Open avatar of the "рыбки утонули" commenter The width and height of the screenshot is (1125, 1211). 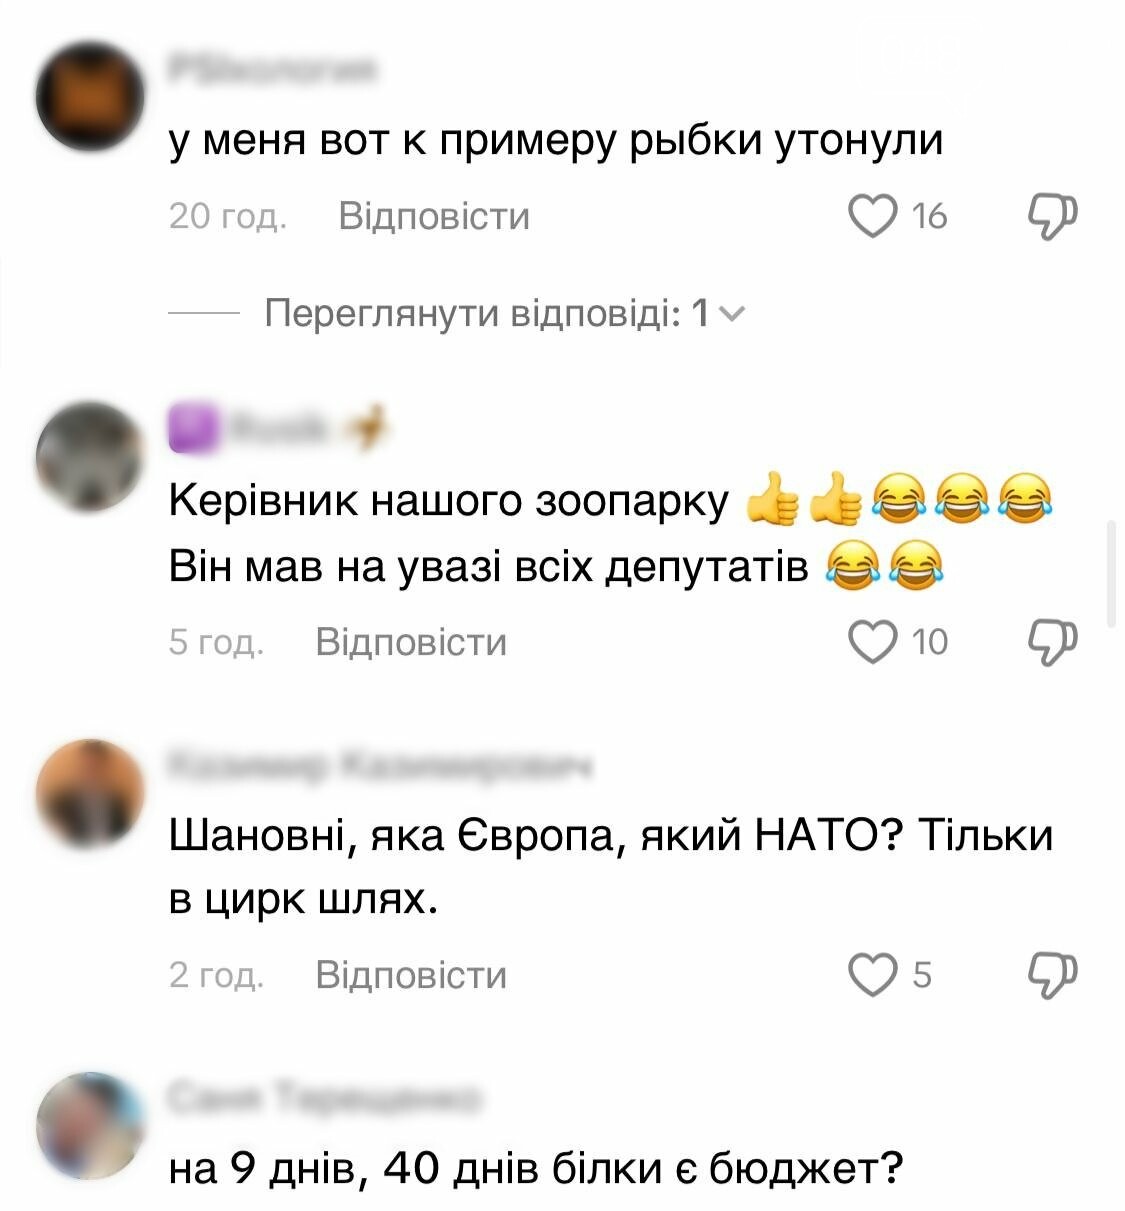(x=90, y=97)
